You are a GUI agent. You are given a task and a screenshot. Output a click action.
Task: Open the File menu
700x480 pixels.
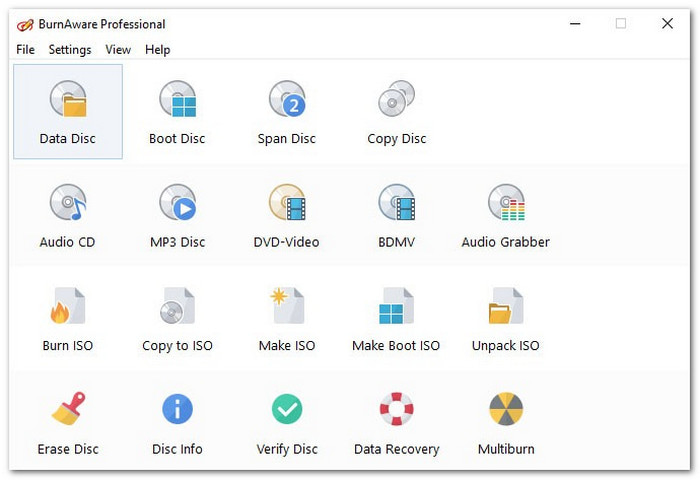(x=25, y=50)
